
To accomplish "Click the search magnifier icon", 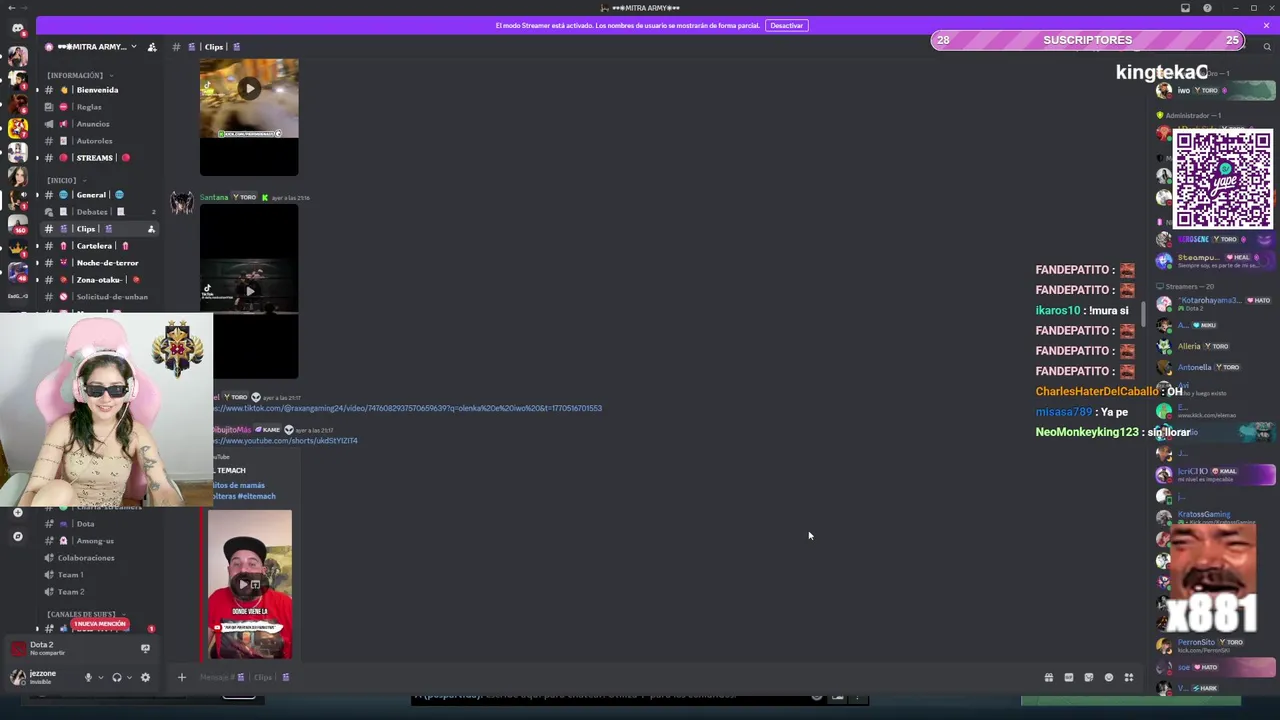I will [1266, 47].
